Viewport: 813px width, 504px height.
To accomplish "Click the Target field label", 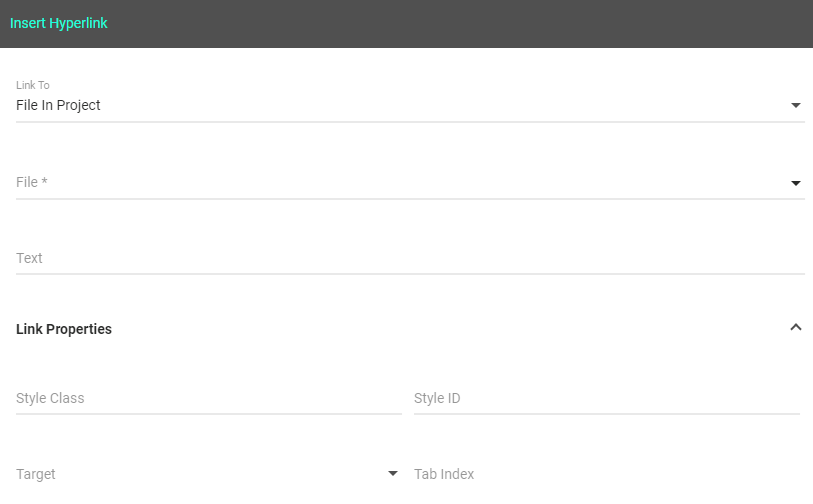I will [x=36, y=474].
